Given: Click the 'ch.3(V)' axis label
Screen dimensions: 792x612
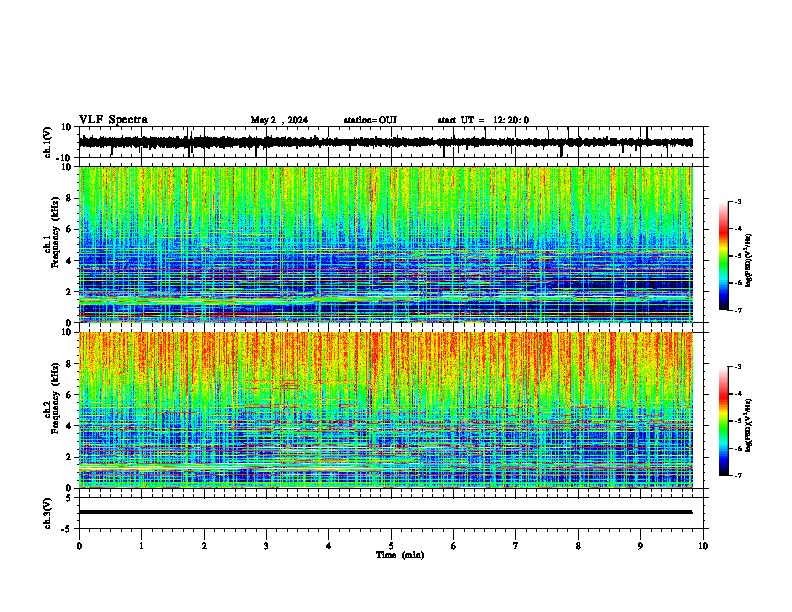Looking at the screenshot, I should [49, 514].
